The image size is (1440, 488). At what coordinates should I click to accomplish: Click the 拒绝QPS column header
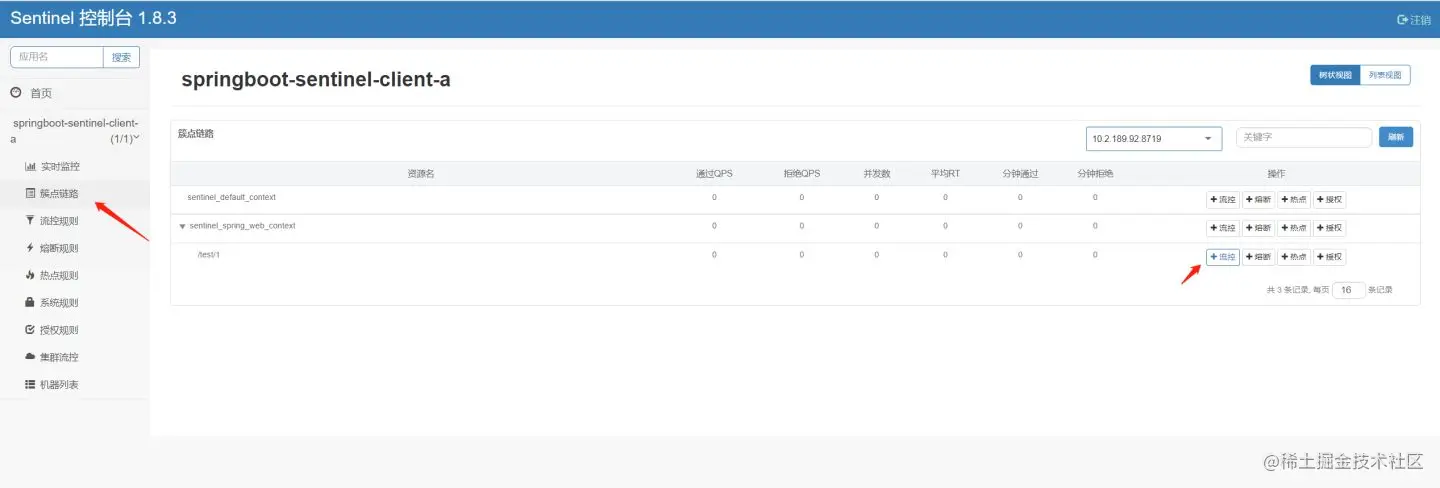coord(801,173)
